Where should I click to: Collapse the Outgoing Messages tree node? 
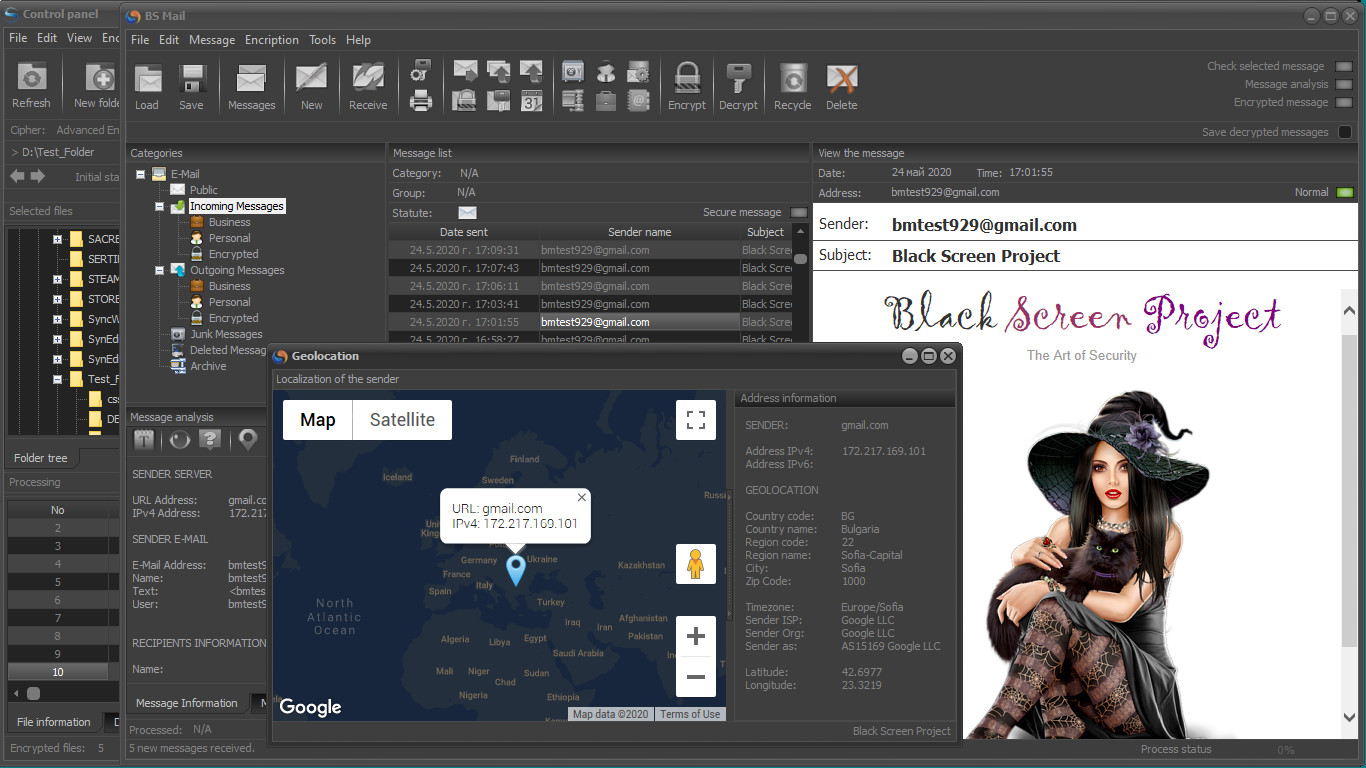[x=160, y=270]
